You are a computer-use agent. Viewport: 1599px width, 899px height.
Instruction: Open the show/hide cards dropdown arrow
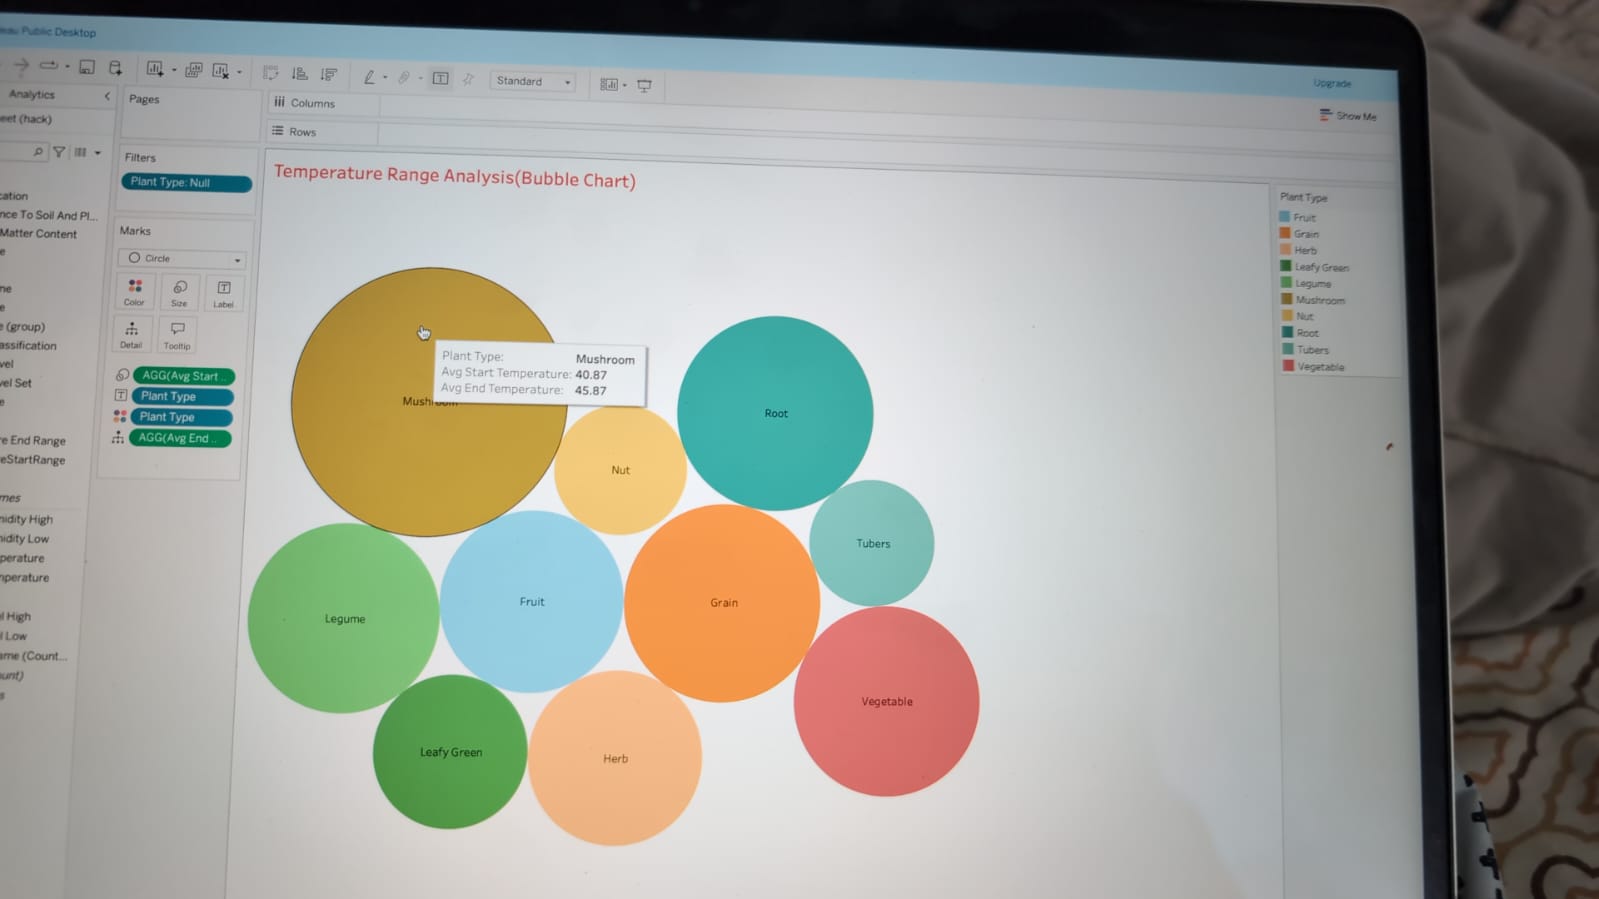[625, 85]
